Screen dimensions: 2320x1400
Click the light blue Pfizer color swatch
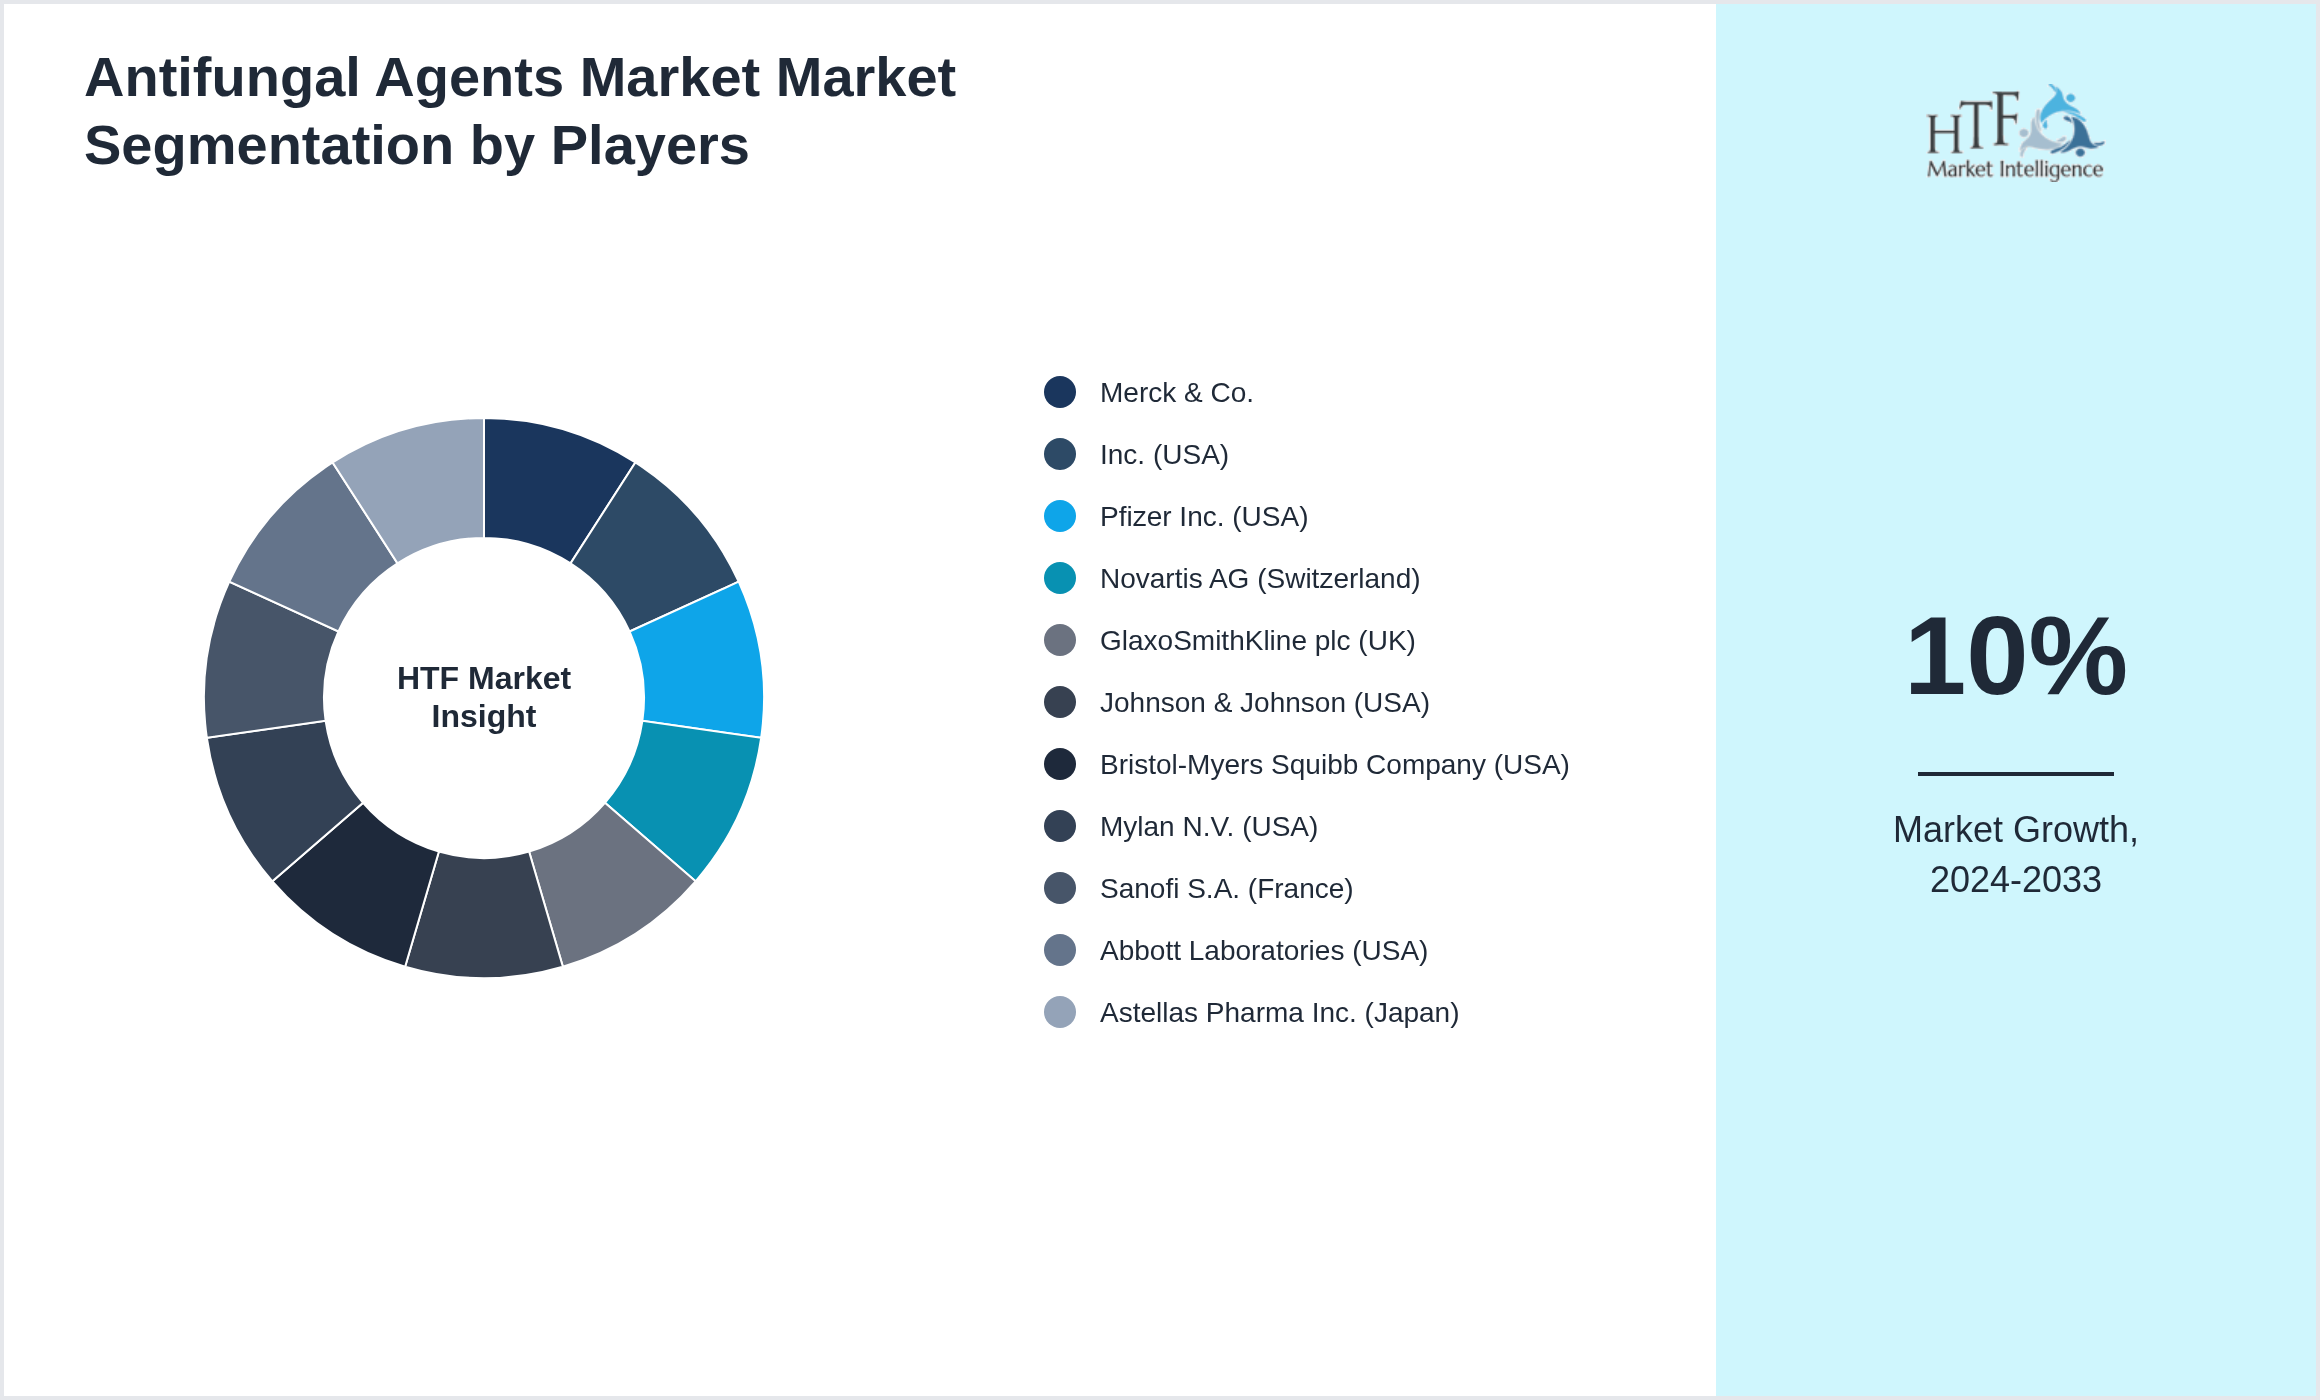(1058, 517)
